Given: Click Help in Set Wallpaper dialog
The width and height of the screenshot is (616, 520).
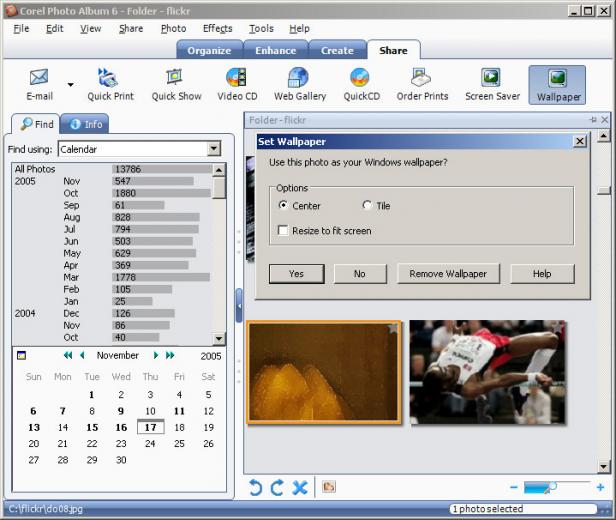Looking at the screenshot, I should 542,274.
